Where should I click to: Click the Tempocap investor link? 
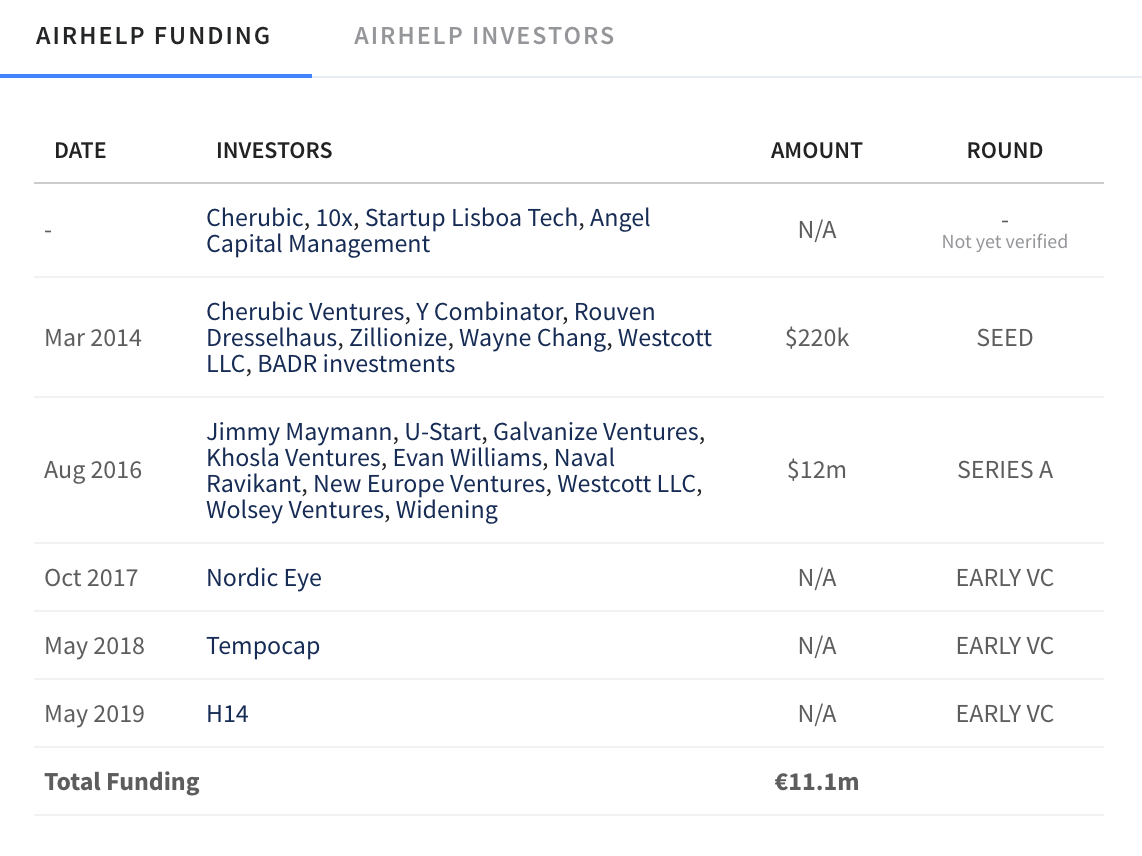pos(263,645)
